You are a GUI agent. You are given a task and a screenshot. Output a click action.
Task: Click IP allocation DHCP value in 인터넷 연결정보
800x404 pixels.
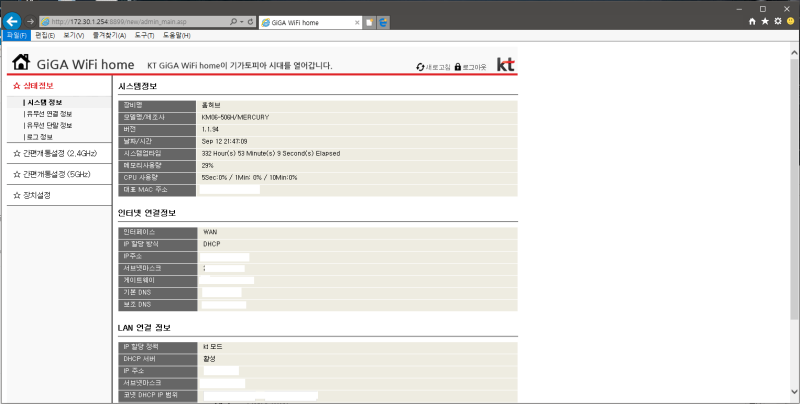[x=211, y=244]
